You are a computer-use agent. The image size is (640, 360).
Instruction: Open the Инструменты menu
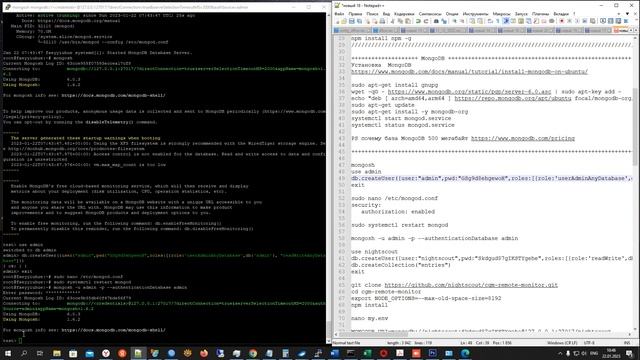click(x=476, y=14)
